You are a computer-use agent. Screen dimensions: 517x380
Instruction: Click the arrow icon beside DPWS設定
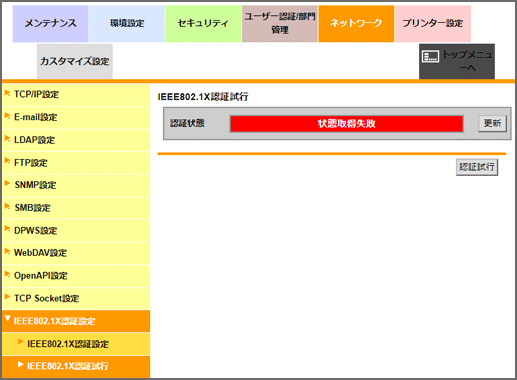[x=7, y=228]
